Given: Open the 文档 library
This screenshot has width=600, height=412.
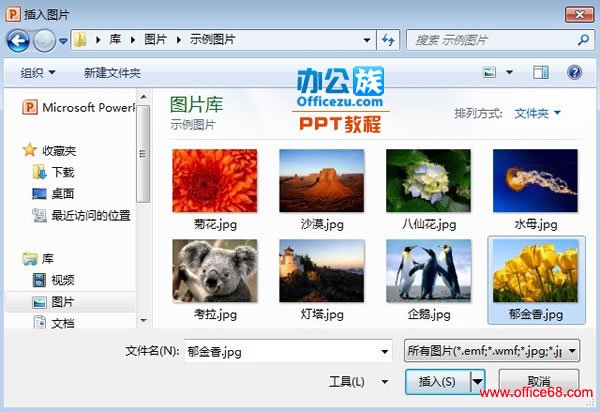Looking at the screenshot, I should [x=53, y=323].
